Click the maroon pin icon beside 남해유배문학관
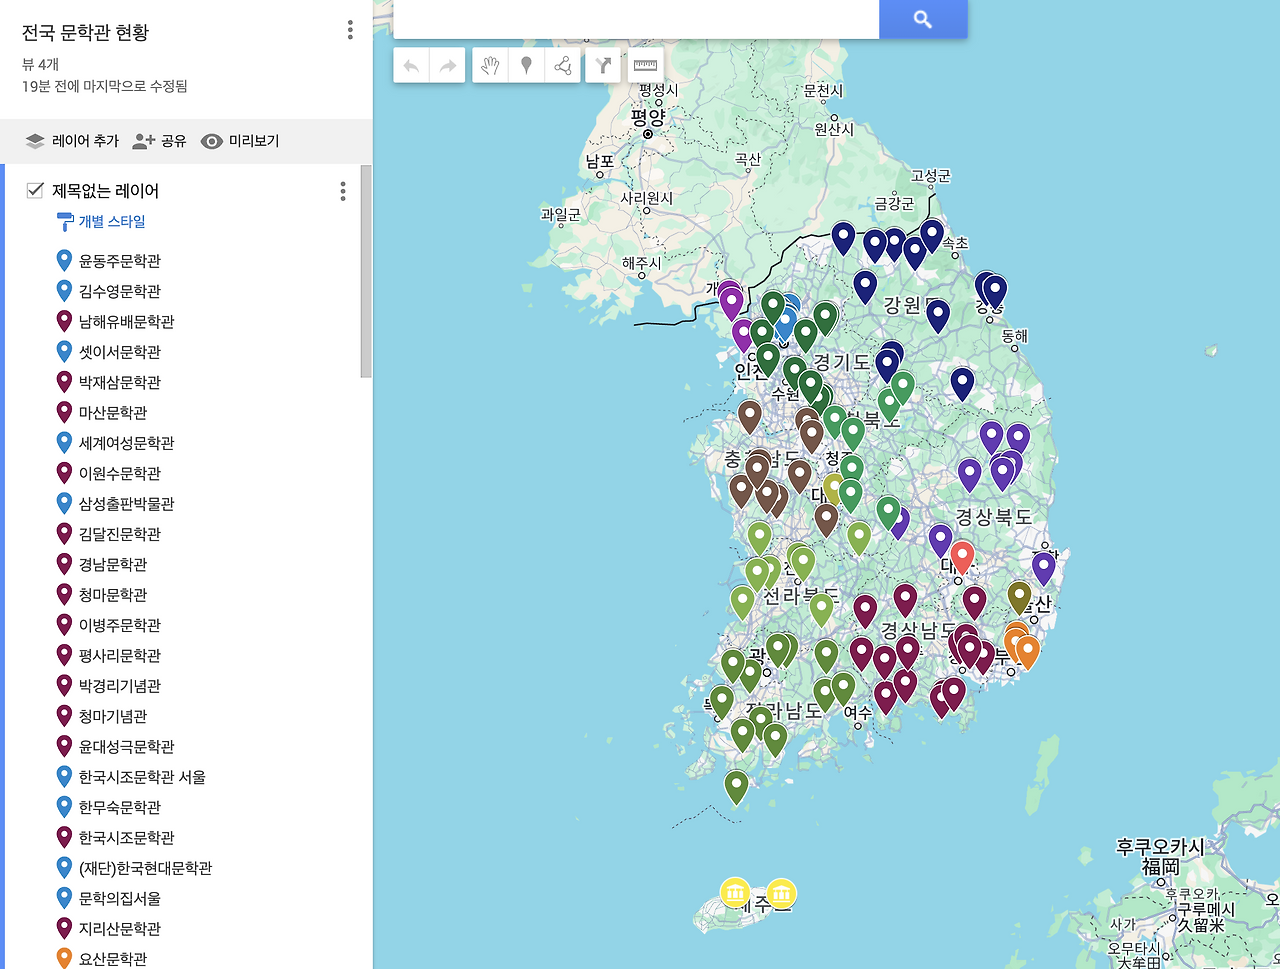This screenshot has width=1280, height=969. click(64, 321)
